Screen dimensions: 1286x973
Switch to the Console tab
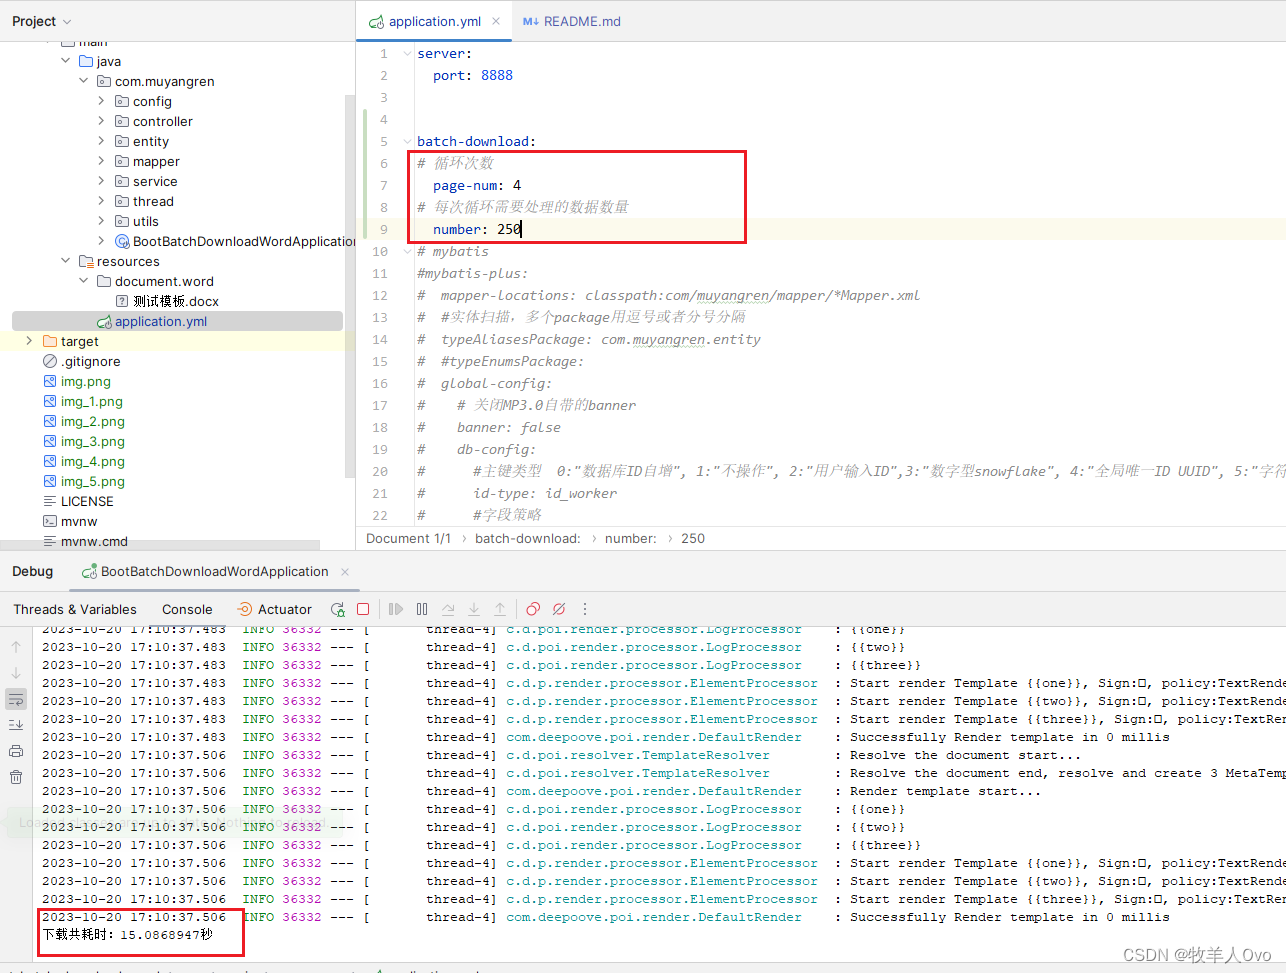tap(187, 609)
